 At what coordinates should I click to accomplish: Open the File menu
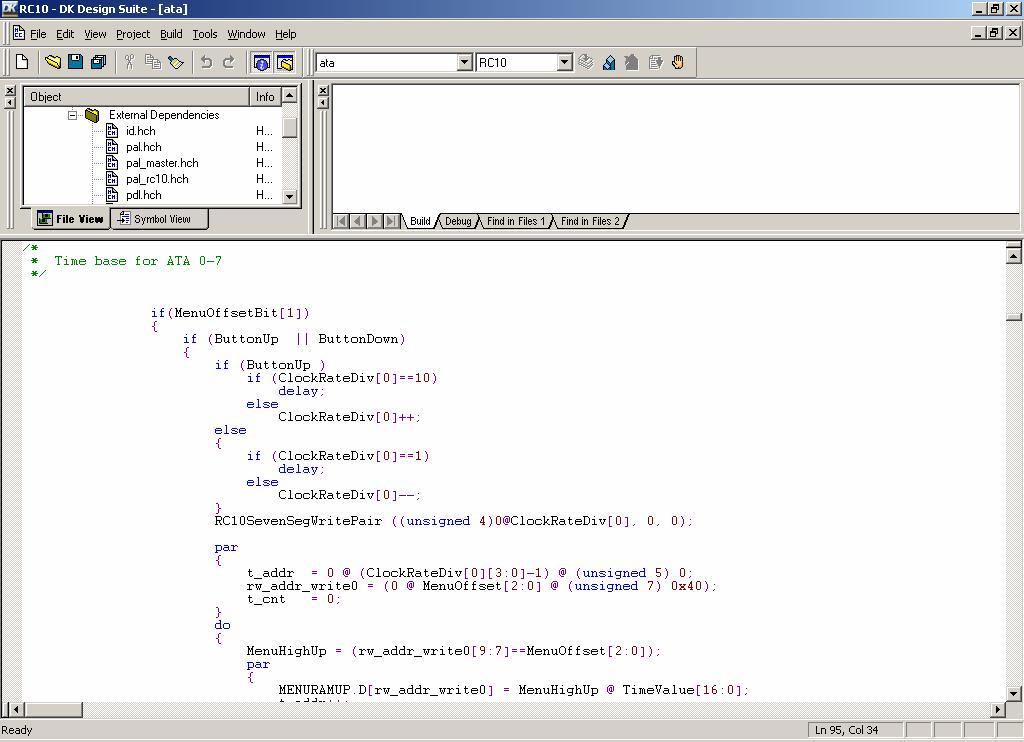38,34
